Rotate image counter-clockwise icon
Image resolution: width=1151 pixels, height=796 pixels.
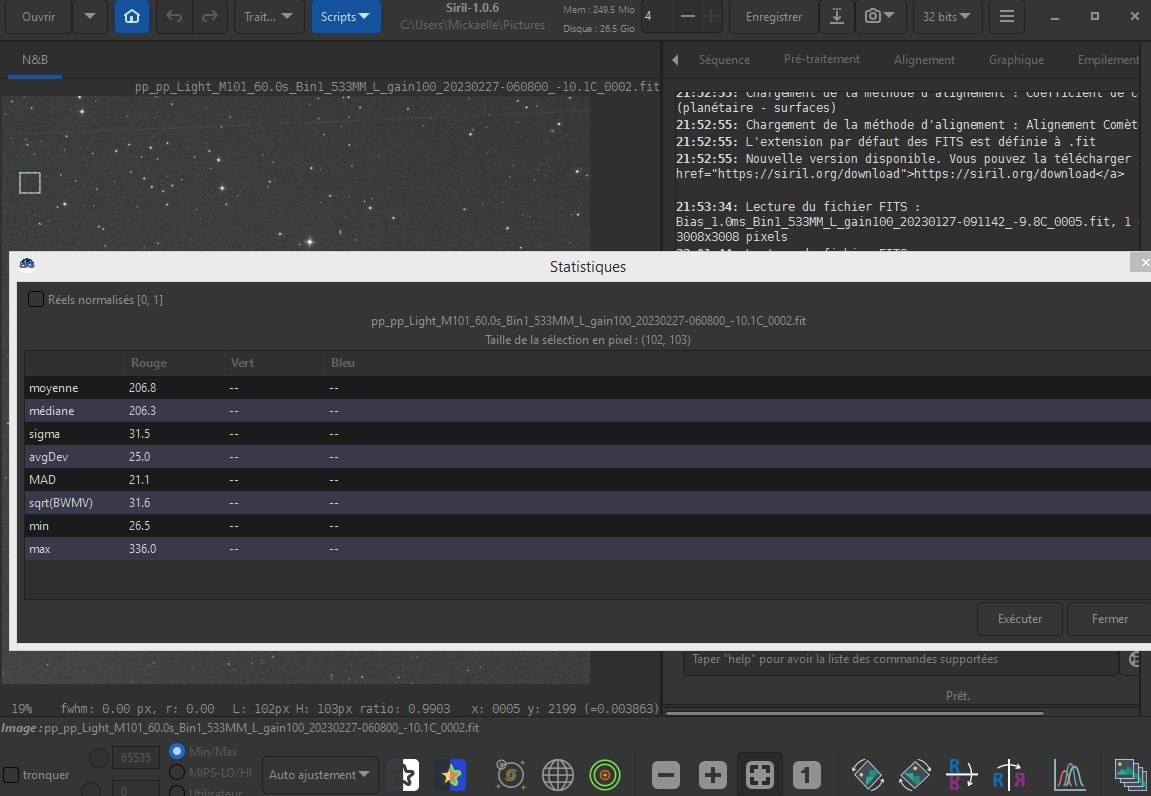click(x=868, y=775)
